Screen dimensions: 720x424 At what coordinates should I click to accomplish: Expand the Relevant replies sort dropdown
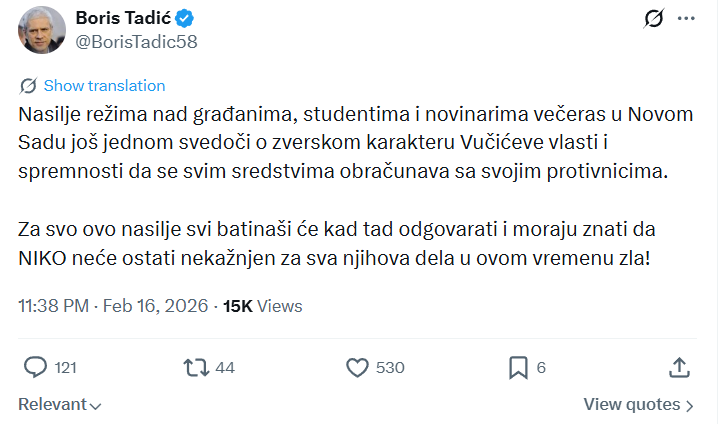(x=60, y=405)
